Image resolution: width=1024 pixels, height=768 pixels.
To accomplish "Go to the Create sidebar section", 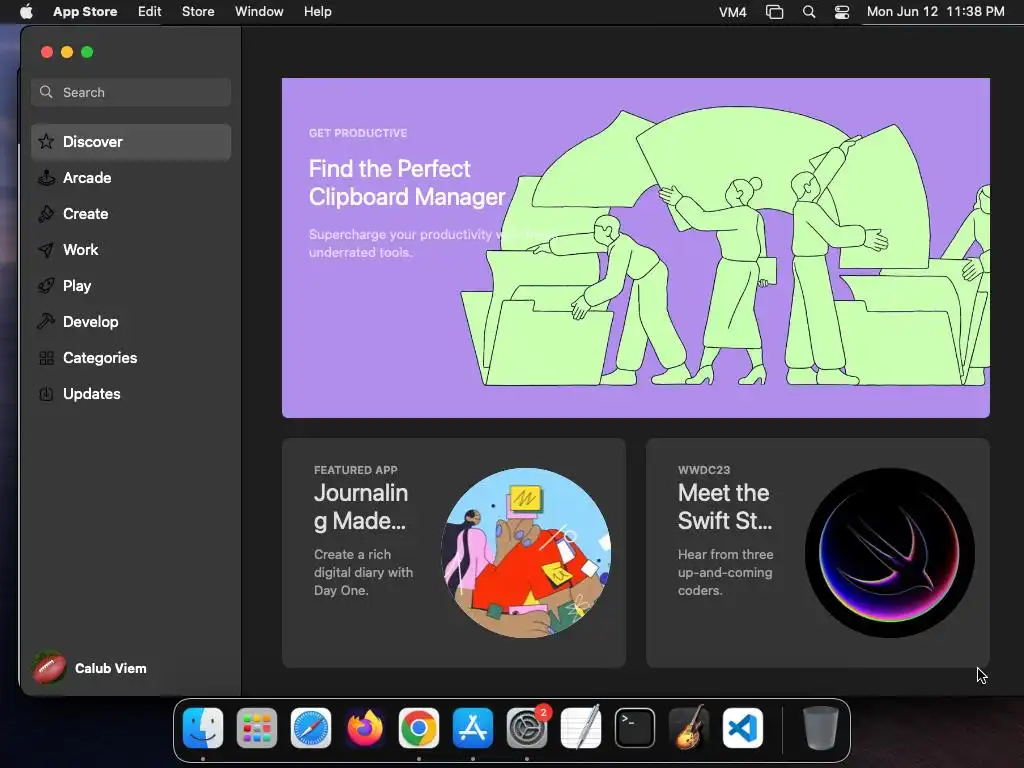I will pos(131,214).
